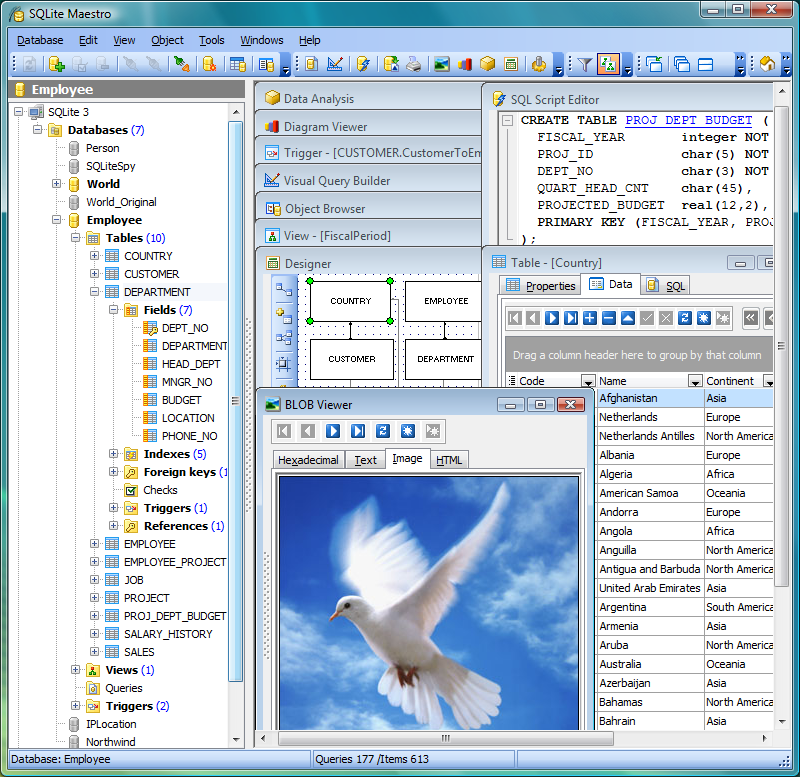Expand the Views (1) node
Image resolution: width=800 pixels, height=777 pixels.
pyautogui.click(x=76, y=669)
